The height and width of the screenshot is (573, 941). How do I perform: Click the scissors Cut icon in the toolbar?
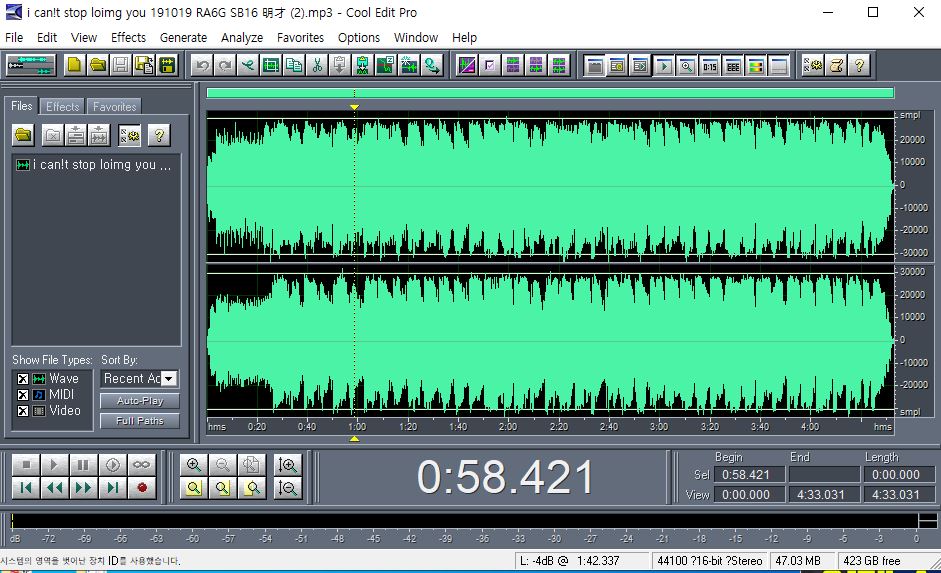316,65
